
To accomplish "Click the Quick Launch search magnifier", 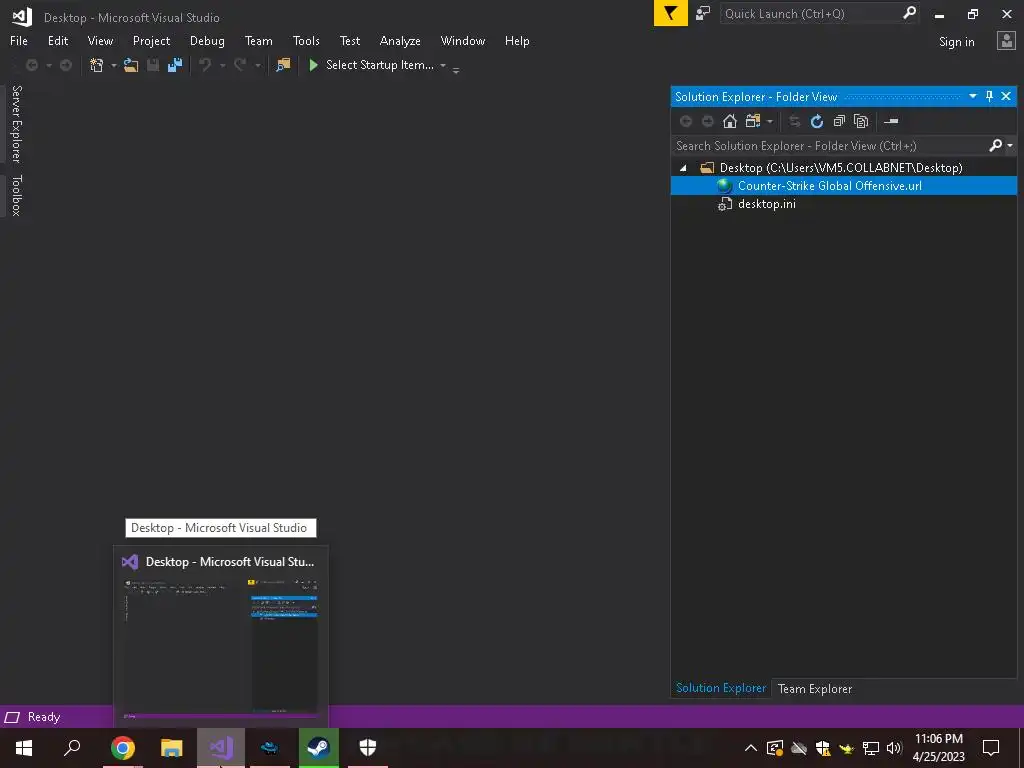I will [909, 13].
